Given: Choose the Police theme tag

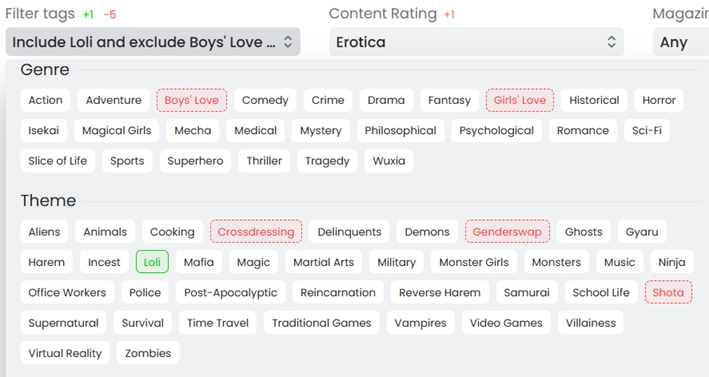Looking at the screenshot, I should coord(145,292).
